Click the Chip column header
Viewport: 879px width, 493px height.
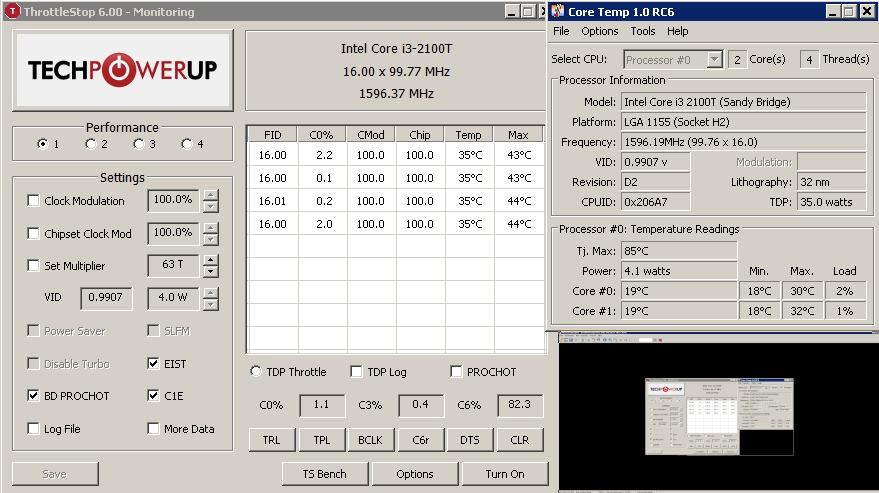(420, 135)
